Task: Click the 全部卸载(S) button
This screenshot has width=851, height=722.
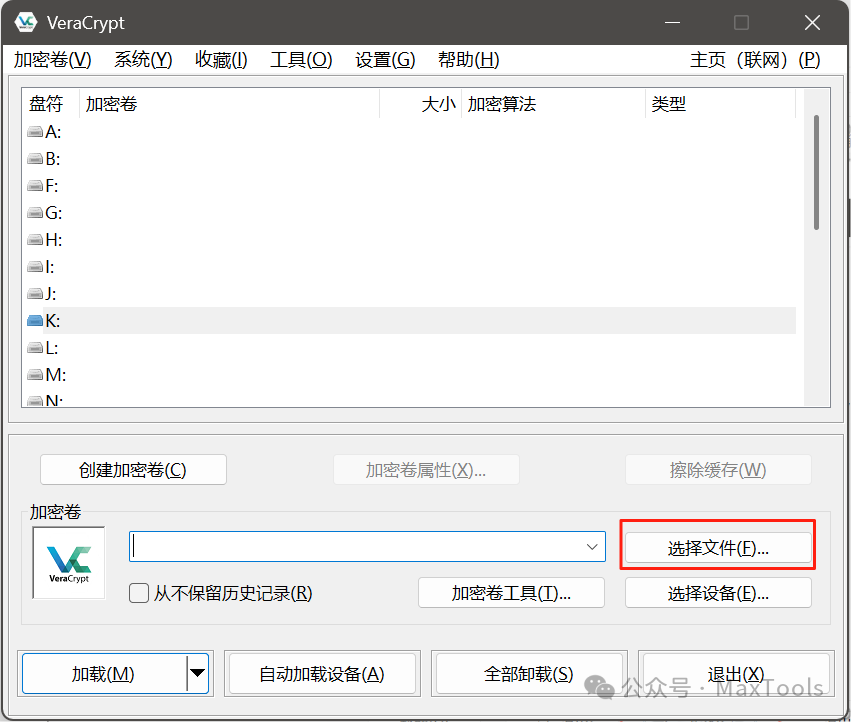Action: 529,674
